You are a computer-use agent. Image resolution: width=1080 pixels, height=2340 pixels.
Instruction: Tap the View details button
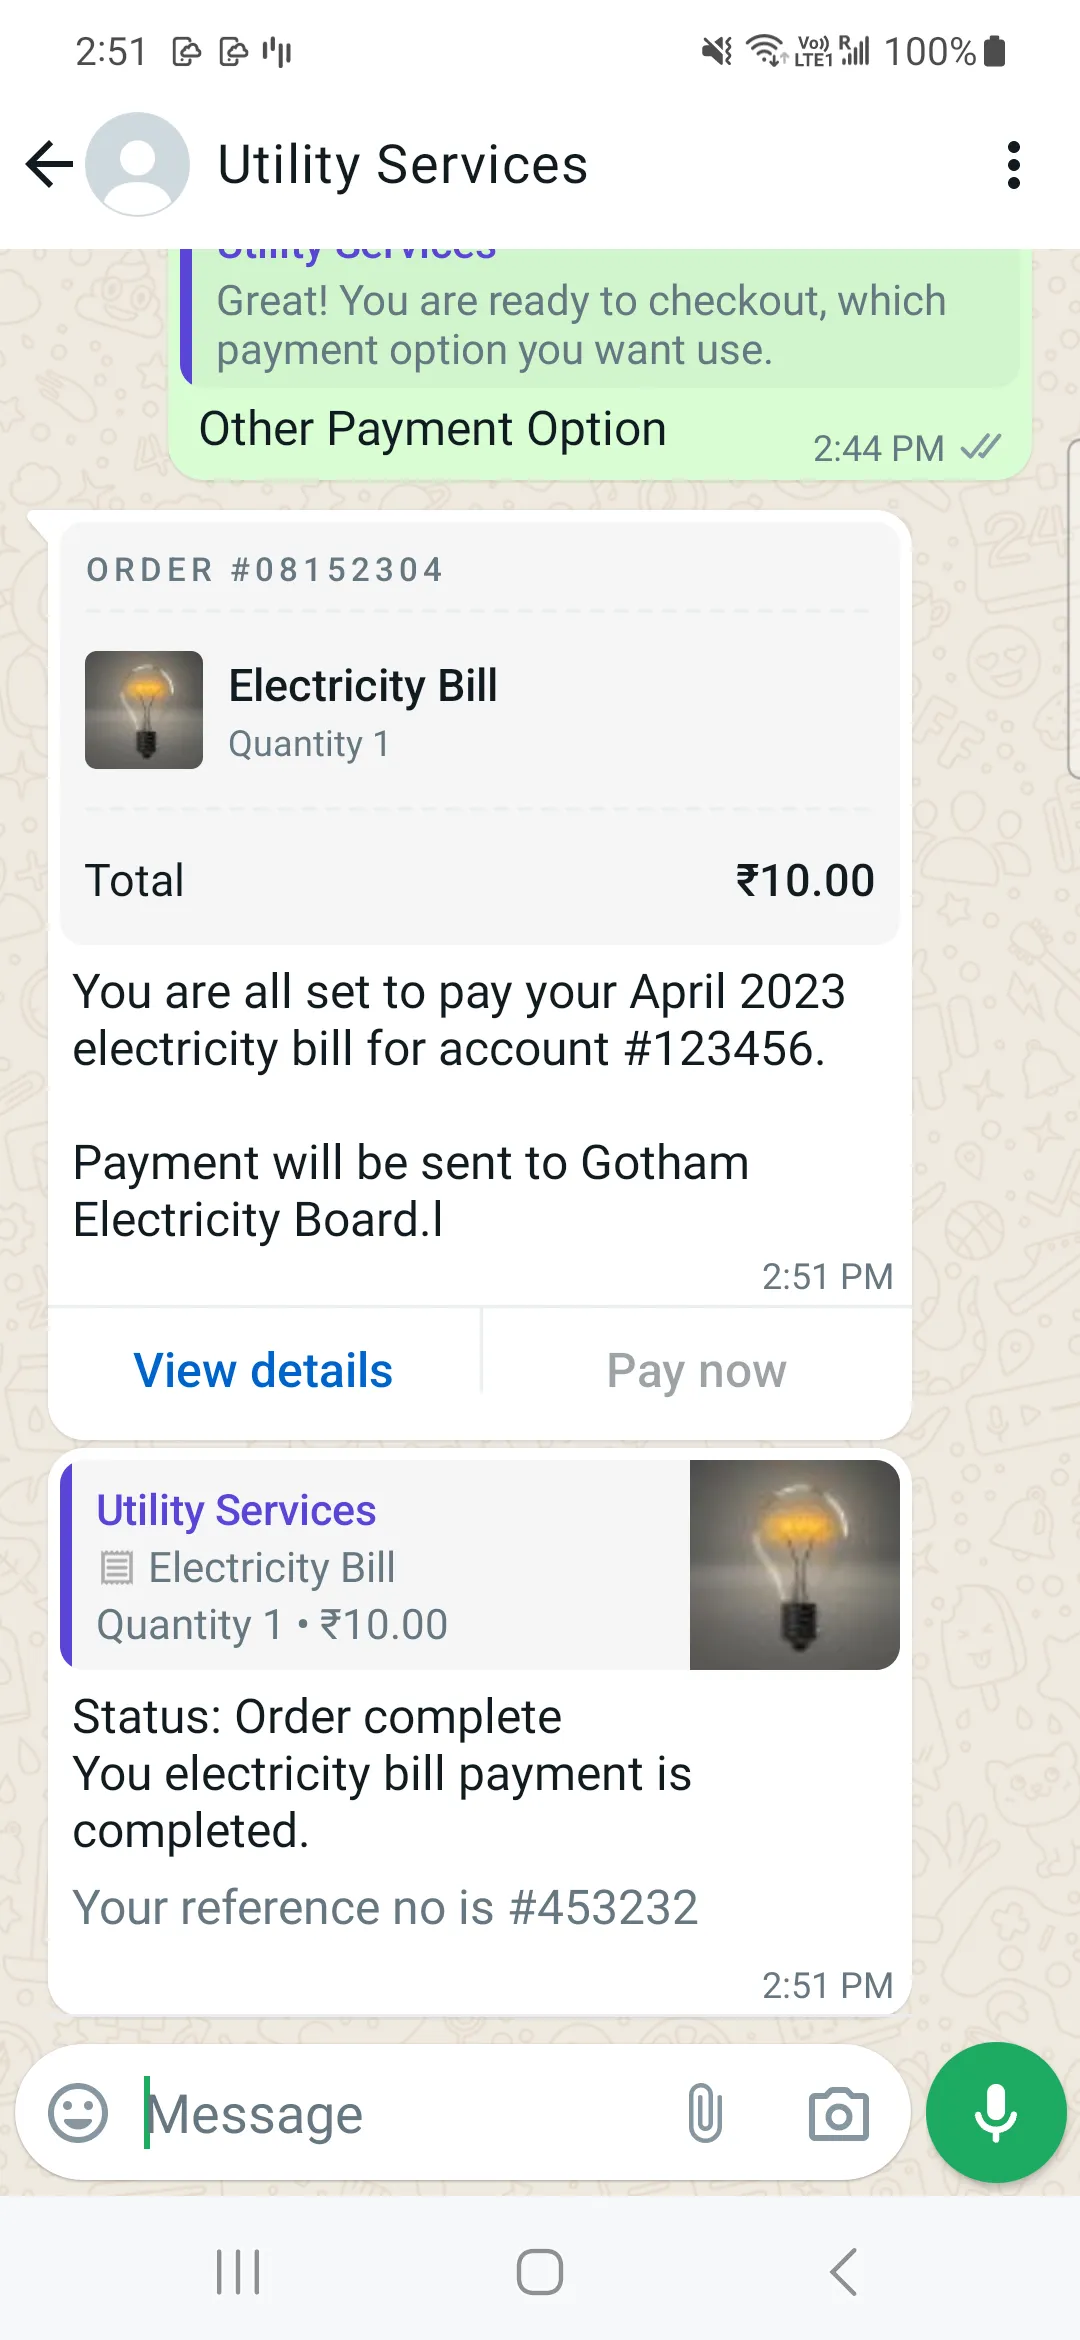[264, 1371]
